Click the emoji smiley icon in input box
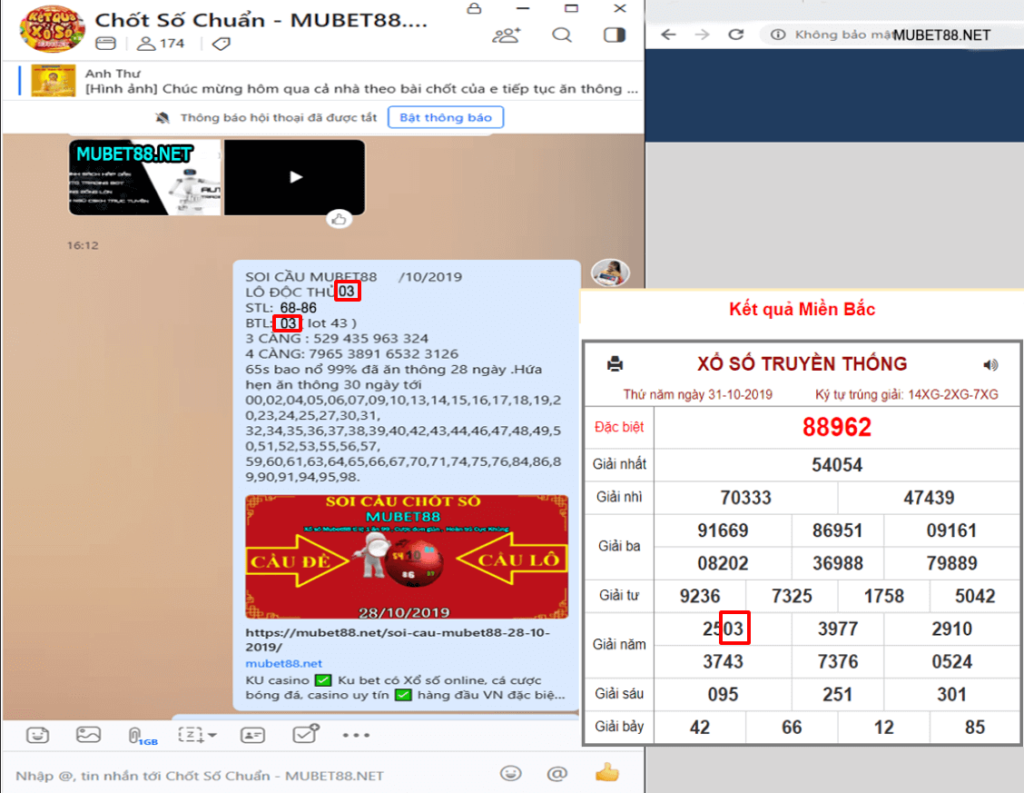This screenshot has height=793, width=1024. click(x=511, y=774)
